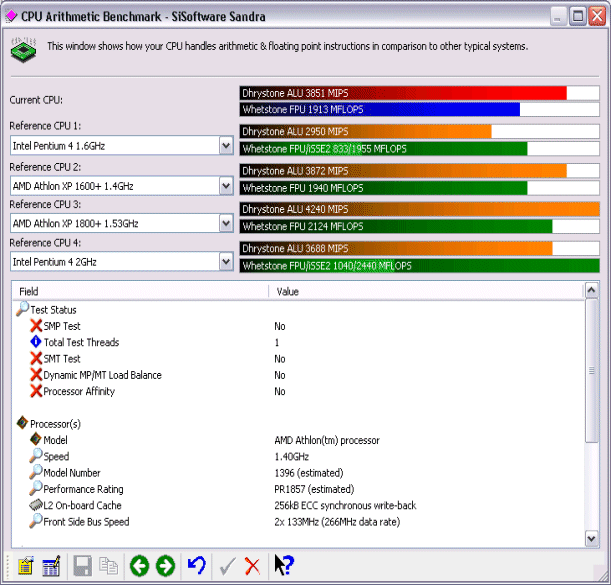This screenshot has height=585, width=611.
Task: Click the options notepad icon in bottom toolbar
Action: [x=26, y=566]
